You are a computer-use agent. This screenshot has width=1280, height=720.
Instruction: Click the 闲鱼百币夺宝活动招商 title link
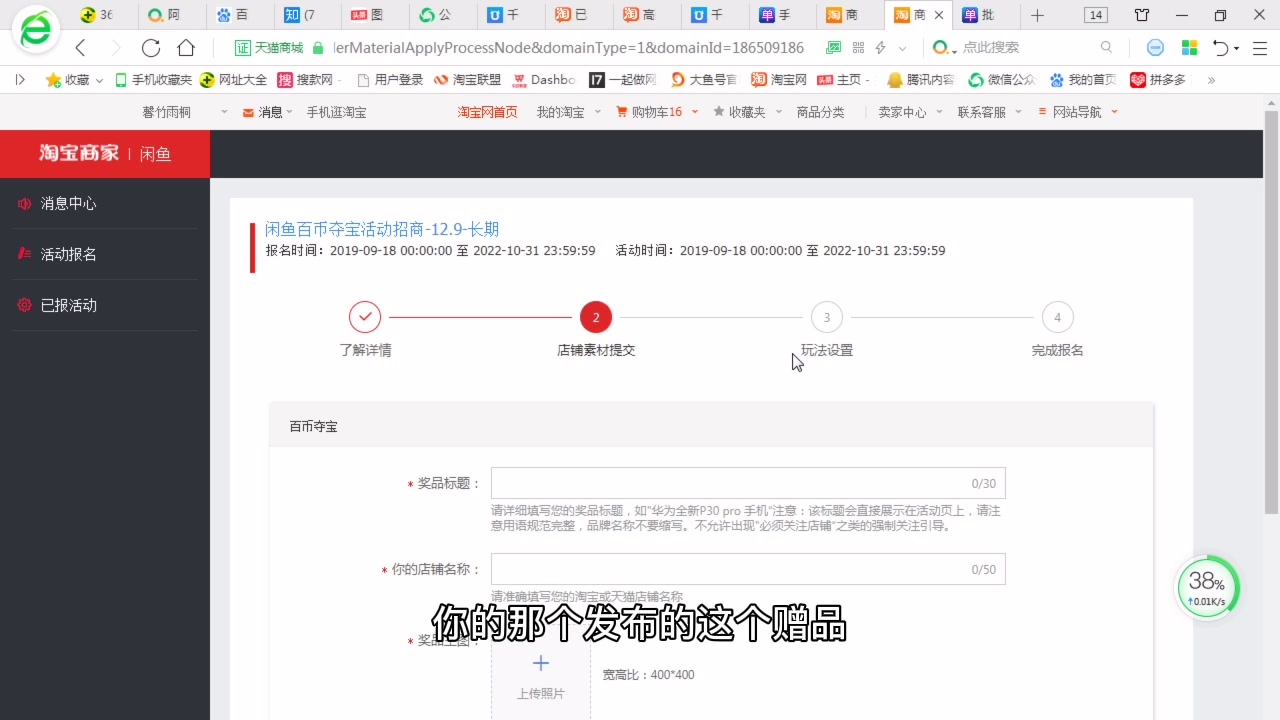[x=382, y=229]
